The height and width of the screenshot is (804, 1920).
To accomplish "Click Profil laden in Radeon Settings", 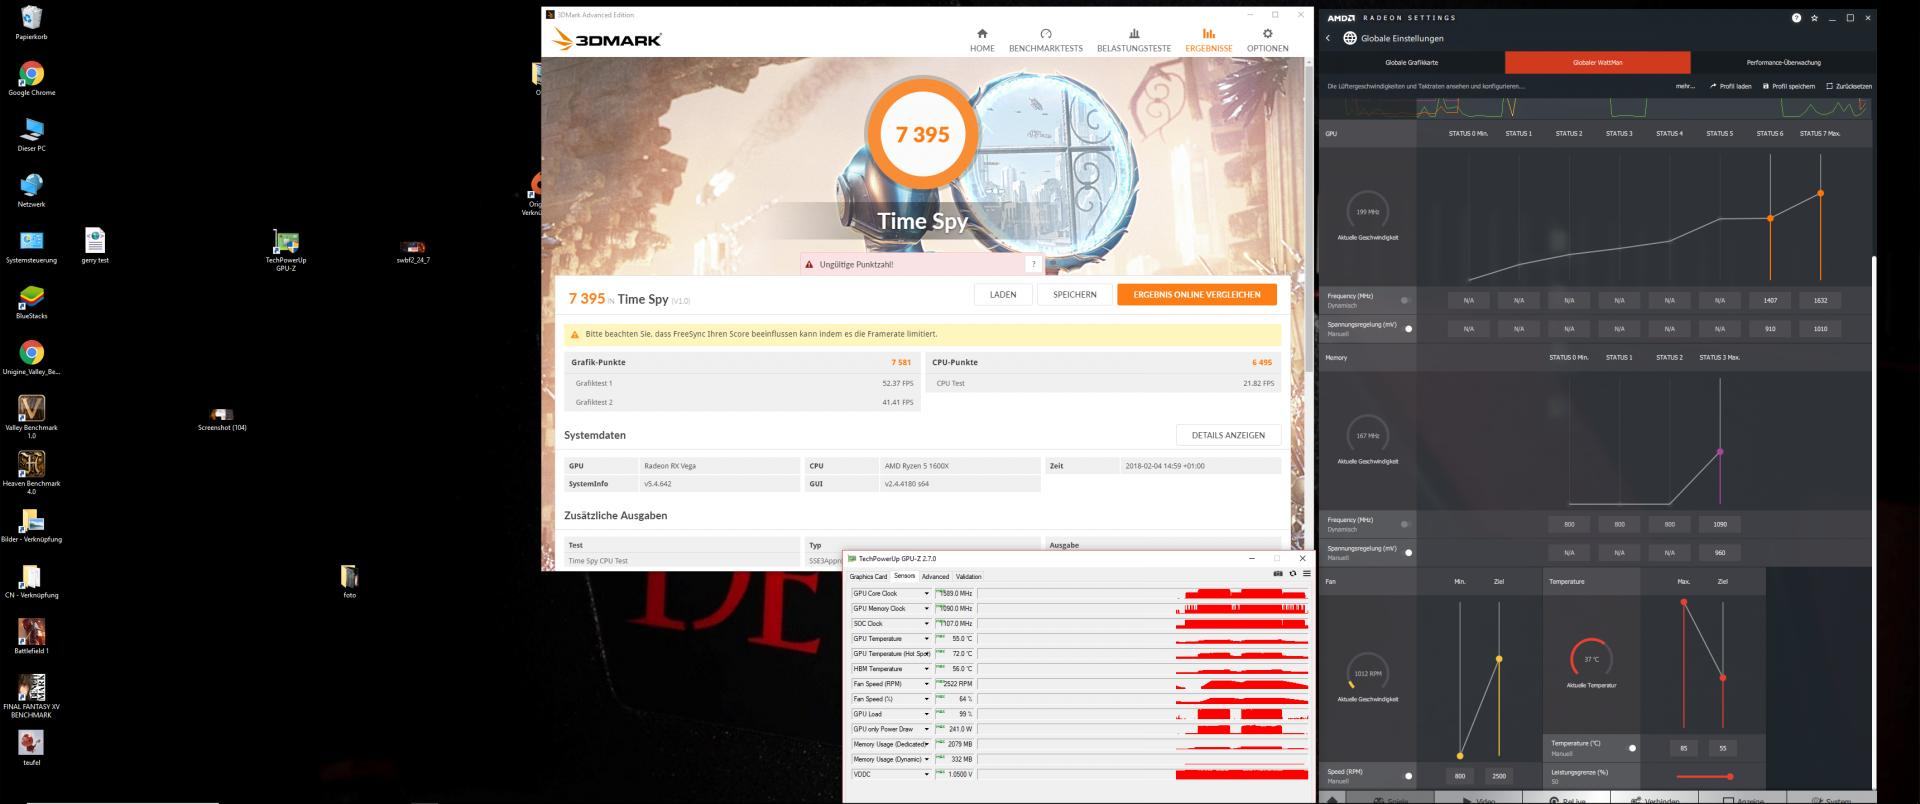I will point(1731,87).
